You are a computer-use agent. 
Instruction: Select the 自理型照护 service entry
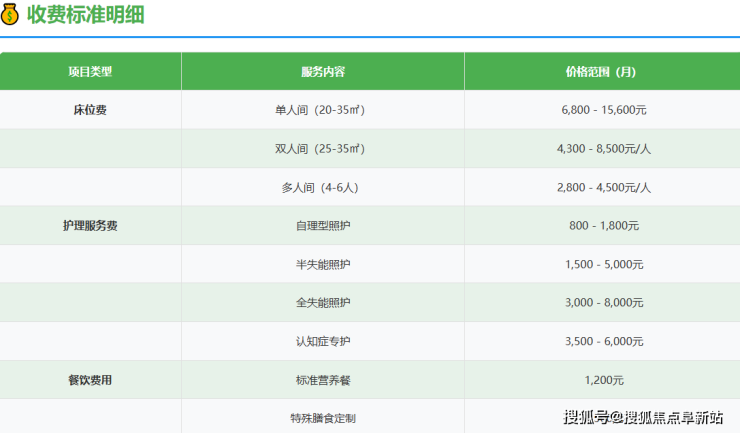click(323, 226)
